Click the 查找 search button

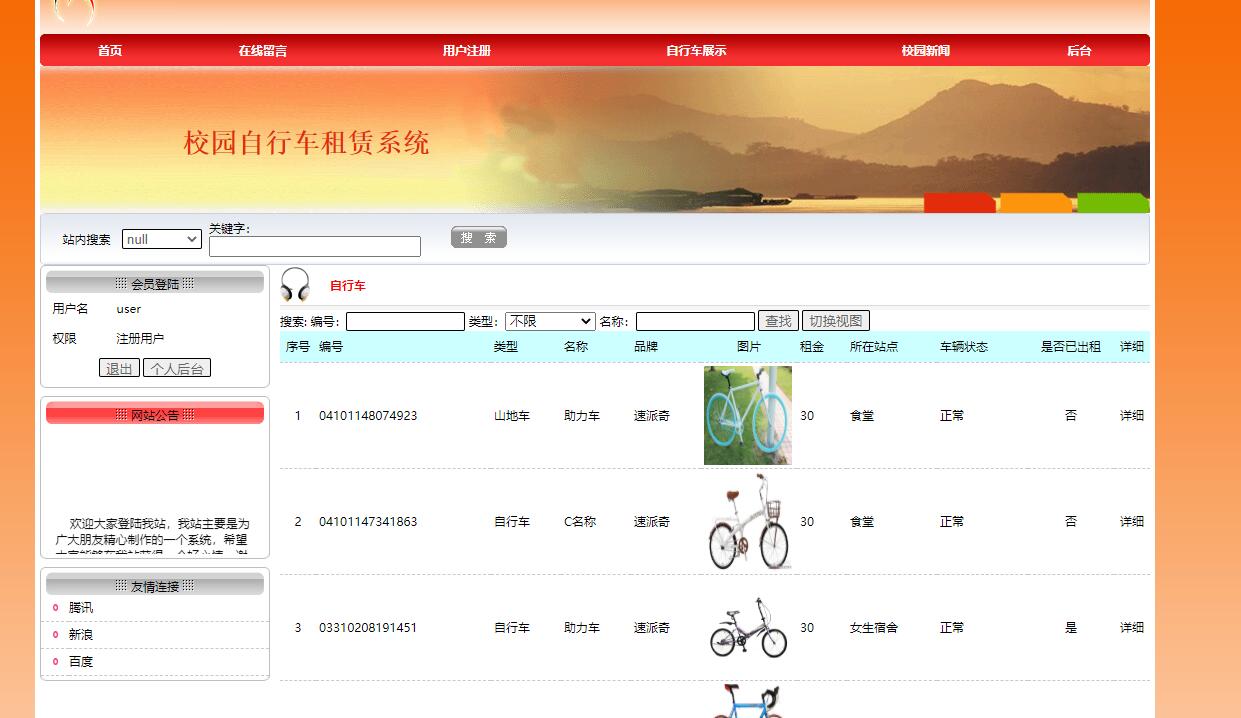coord(779,320)
